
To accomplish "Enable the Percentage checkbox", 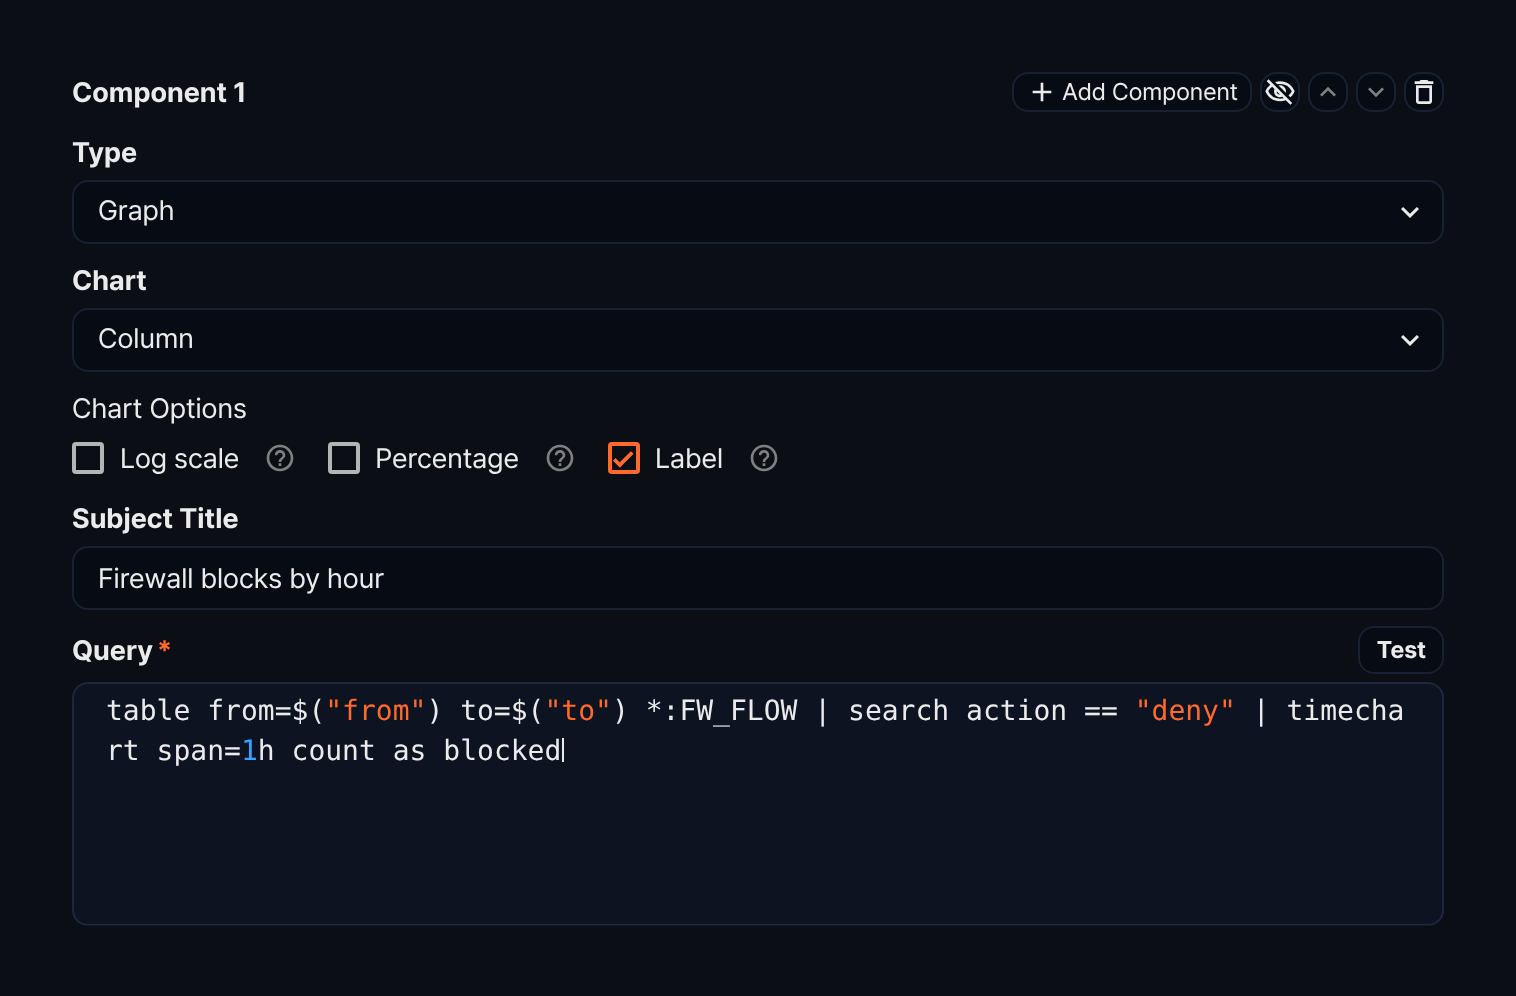I will [344, 458].
